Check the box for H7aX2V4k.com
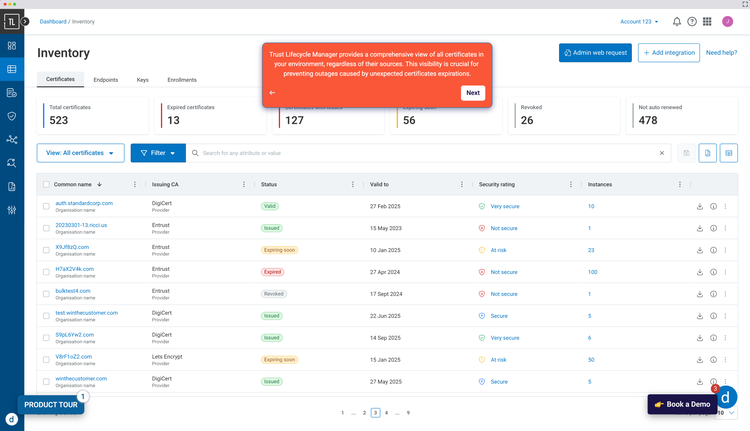The height and width of the screenshot is (431, 750). pyautogui.click(x=46, y=272)
